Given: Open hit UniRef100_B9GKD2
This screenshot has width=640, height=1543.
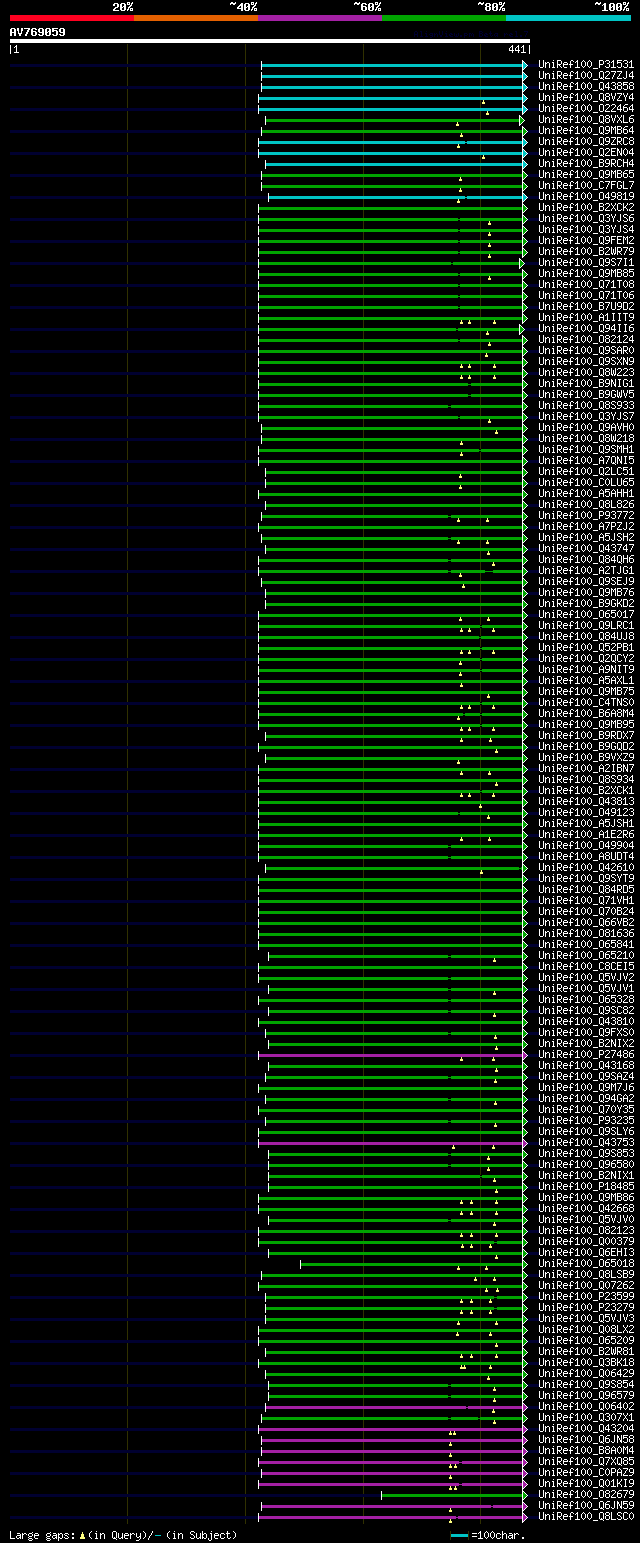Looking at the screenshot, I should tap(586, 603).
